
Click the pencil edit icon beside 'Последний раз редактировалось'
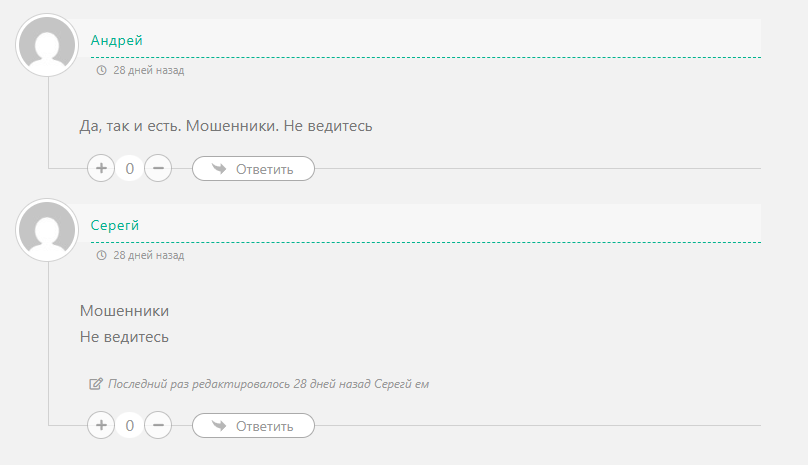point(96,384)
